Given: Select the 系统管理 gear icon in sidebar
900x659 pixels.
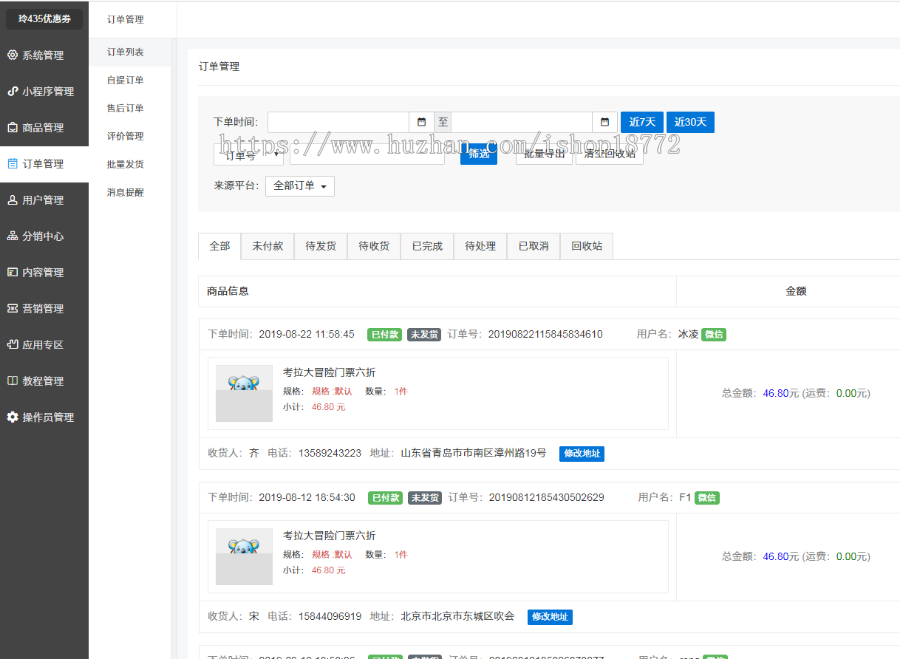Looking at the screenshot, I should pyautogui.click(x=14, y=55).
